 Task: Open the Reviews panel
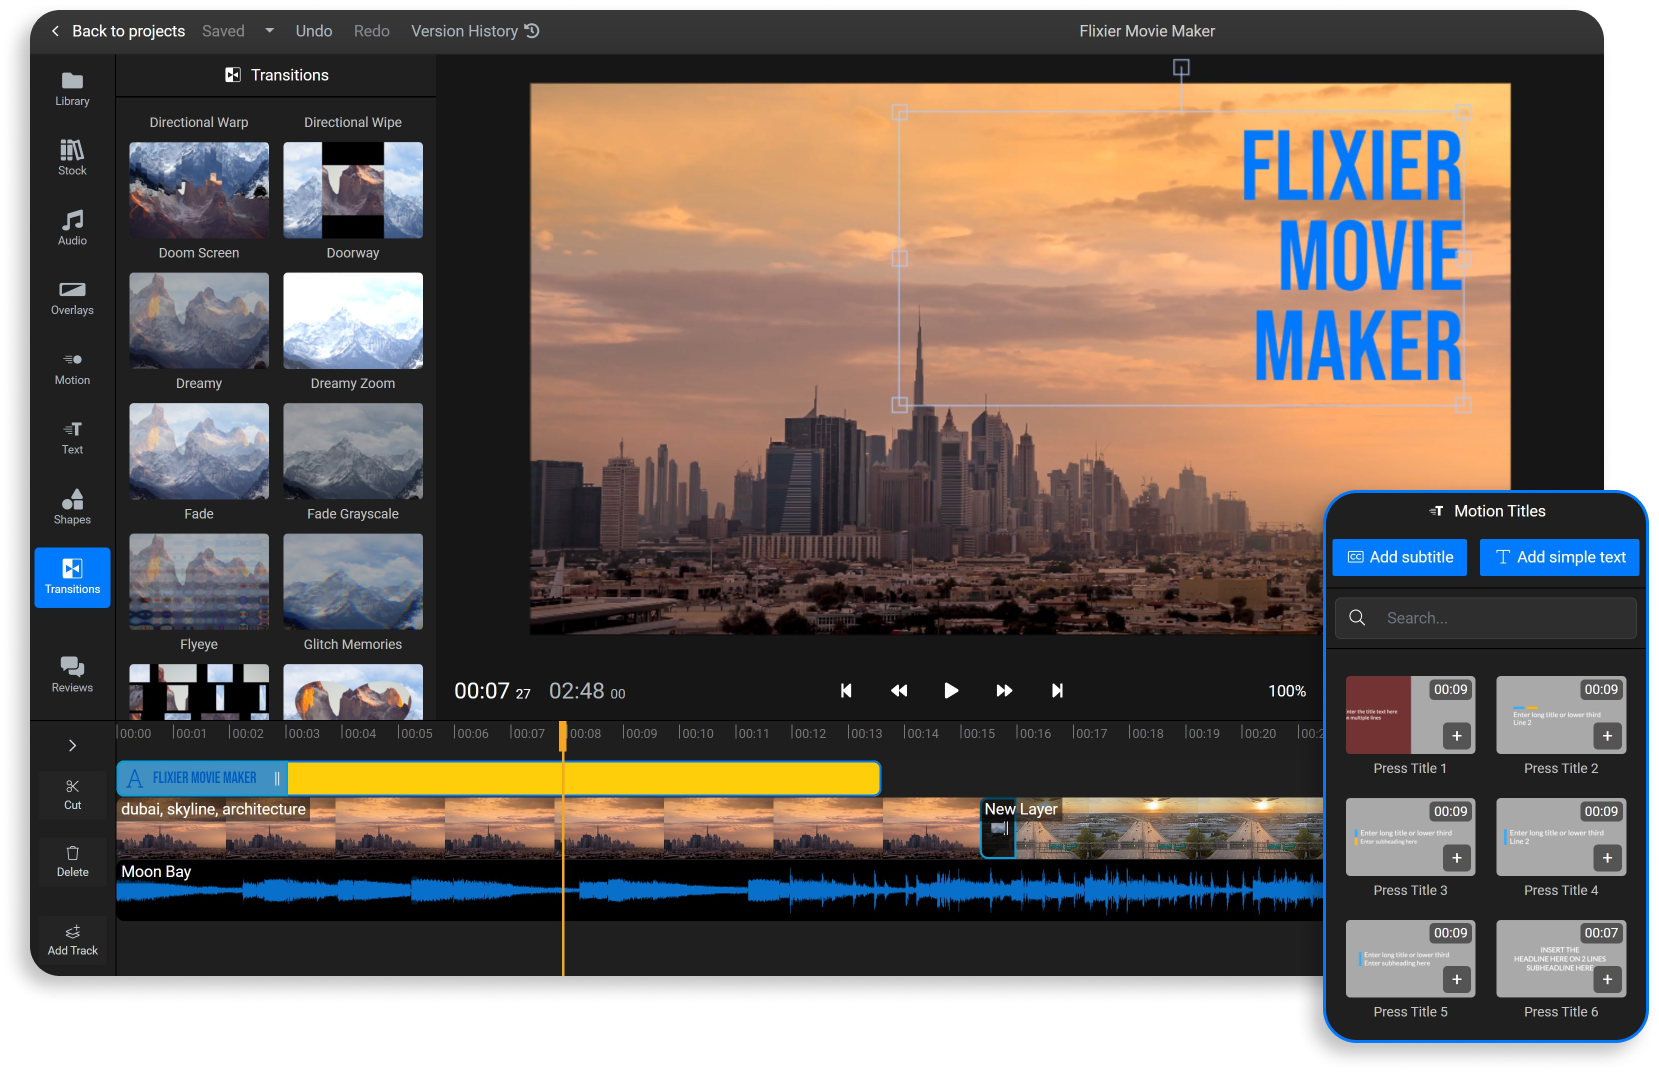pos(71,675)
